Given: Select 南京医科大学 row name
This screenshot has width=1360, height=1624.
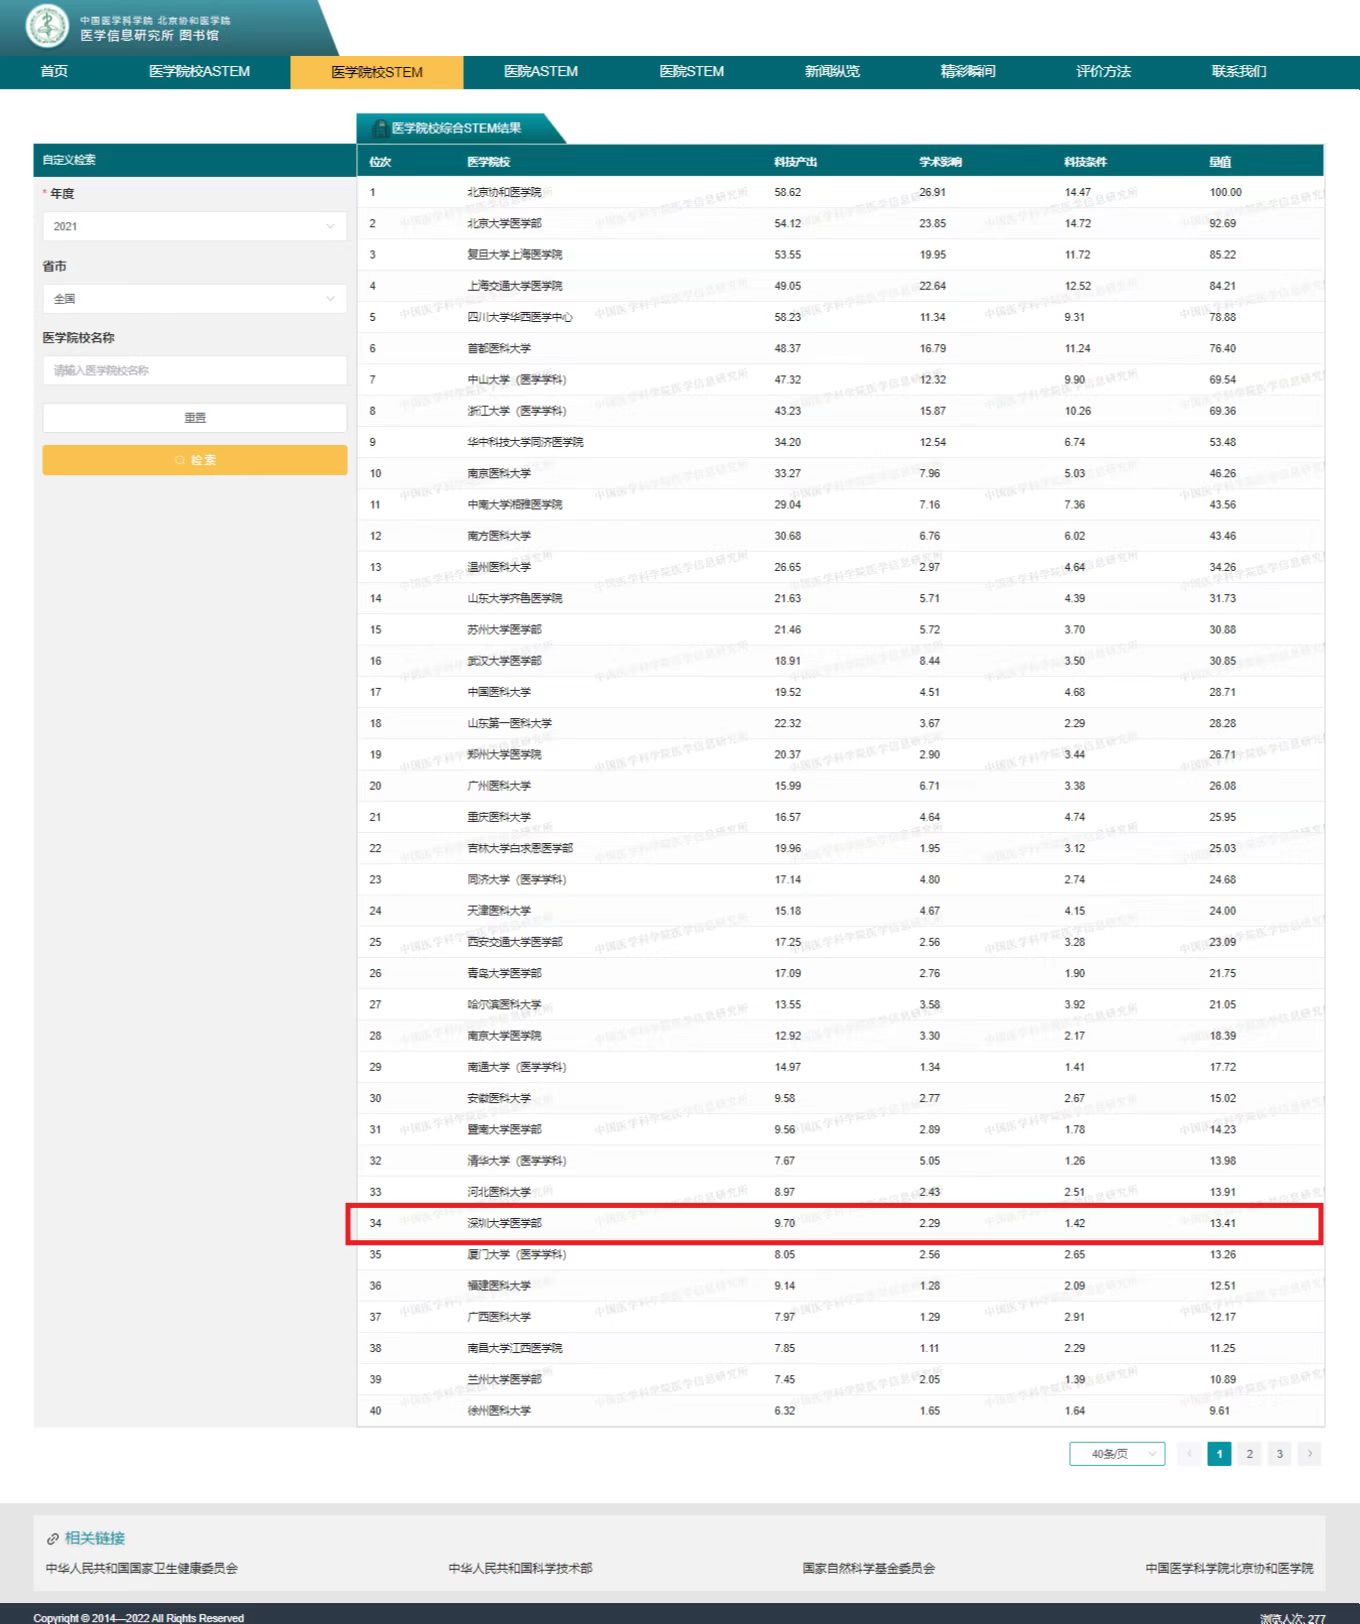Looking at the screenshot, I should (499, 473).
